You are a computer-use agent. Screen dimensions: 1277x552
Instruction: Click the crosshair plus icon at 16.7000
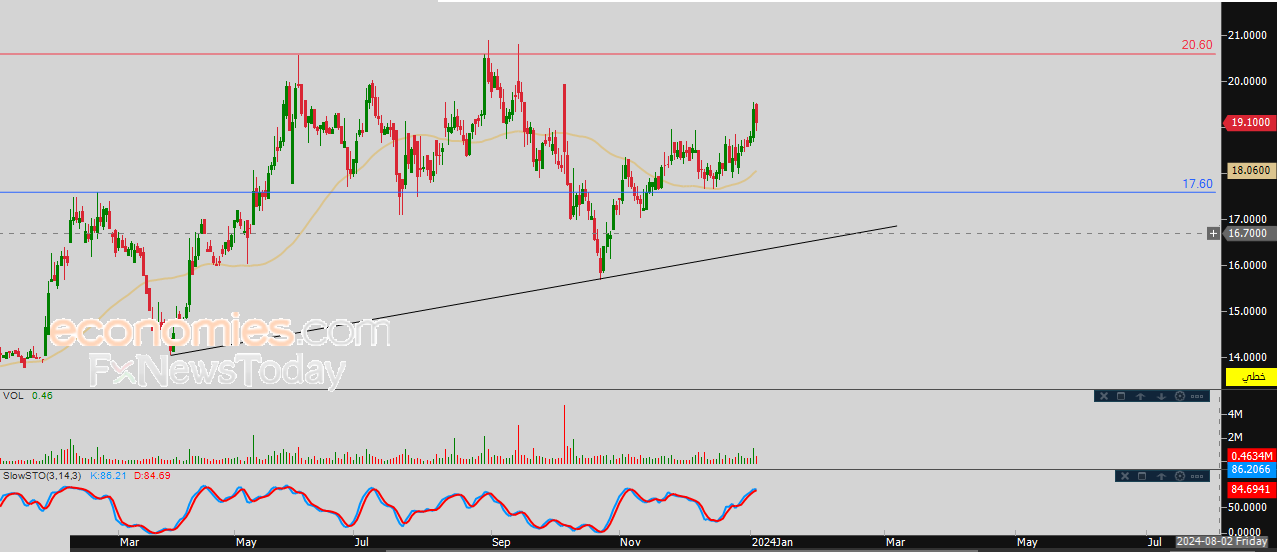tap(1214, 233)
